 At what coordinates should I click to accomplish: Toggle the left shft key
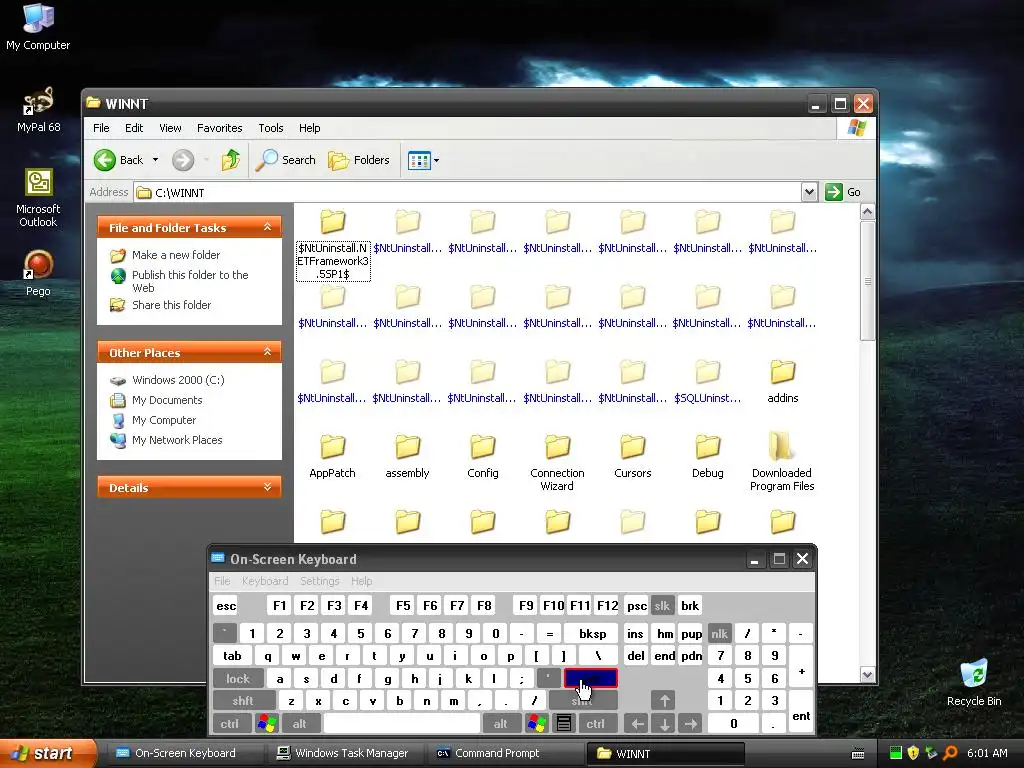click(x=243, y=701)
